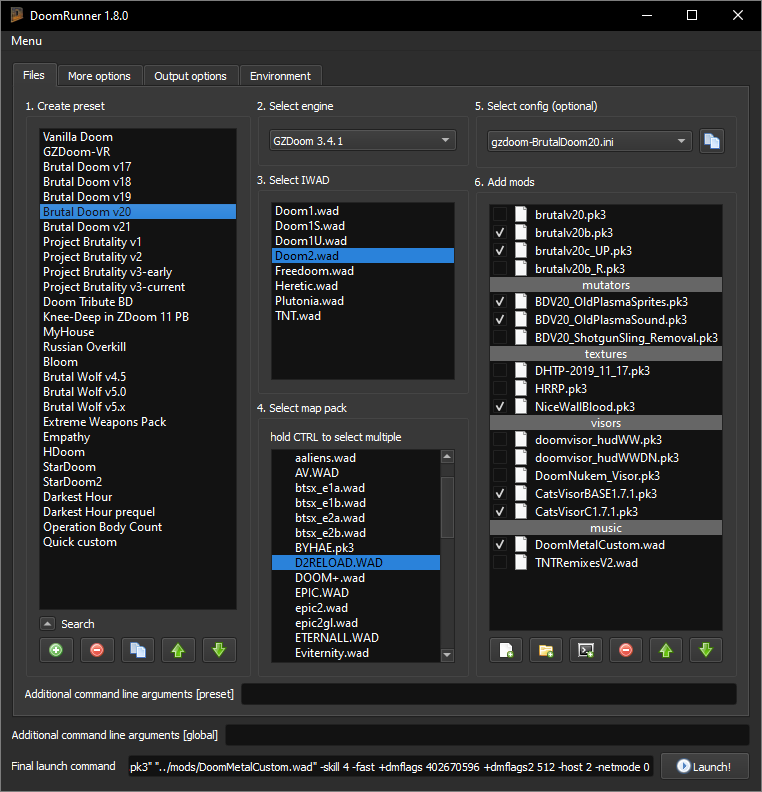Image resolution: width=762 pixels, height=792 pixels.
Task: Move preset up in list
Action: 178,650
